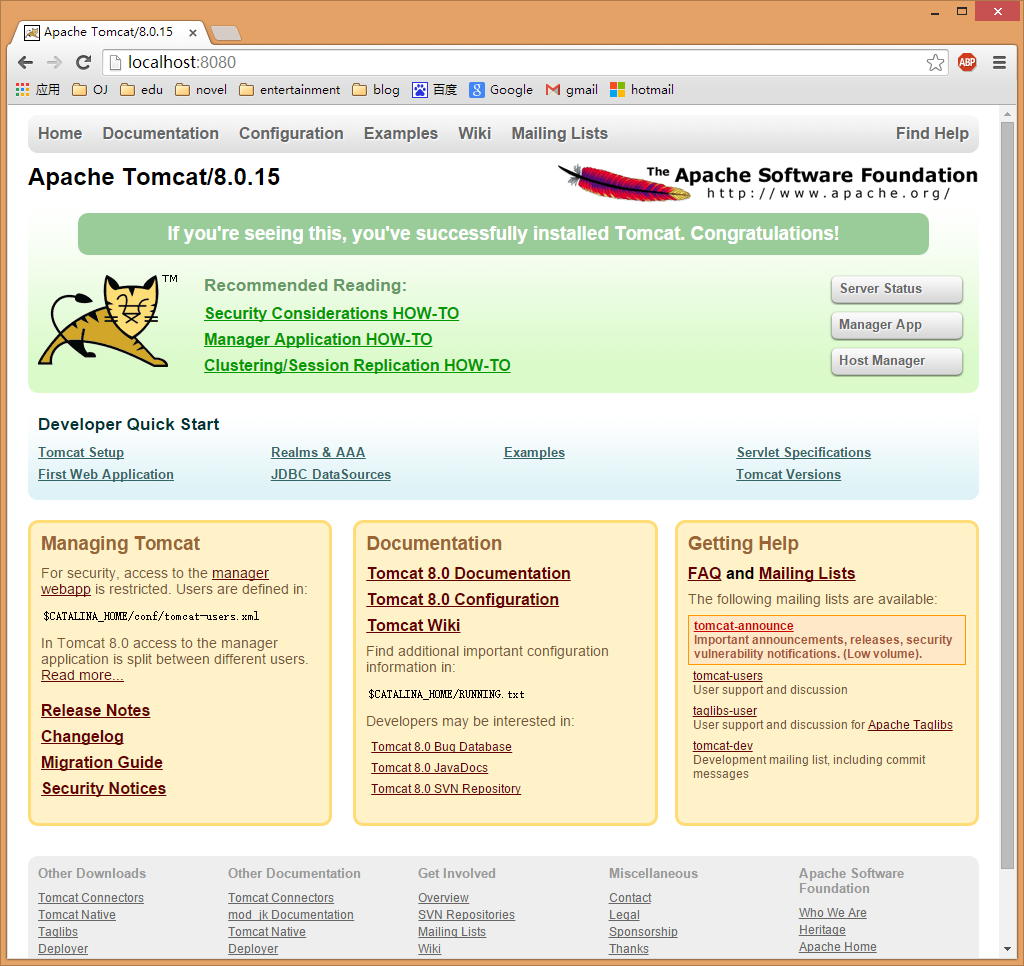Viewport: 1024px width, 966px height.
Task: Open Tomcat 8.0 Bug Database link
Action: tap(441, 747)
